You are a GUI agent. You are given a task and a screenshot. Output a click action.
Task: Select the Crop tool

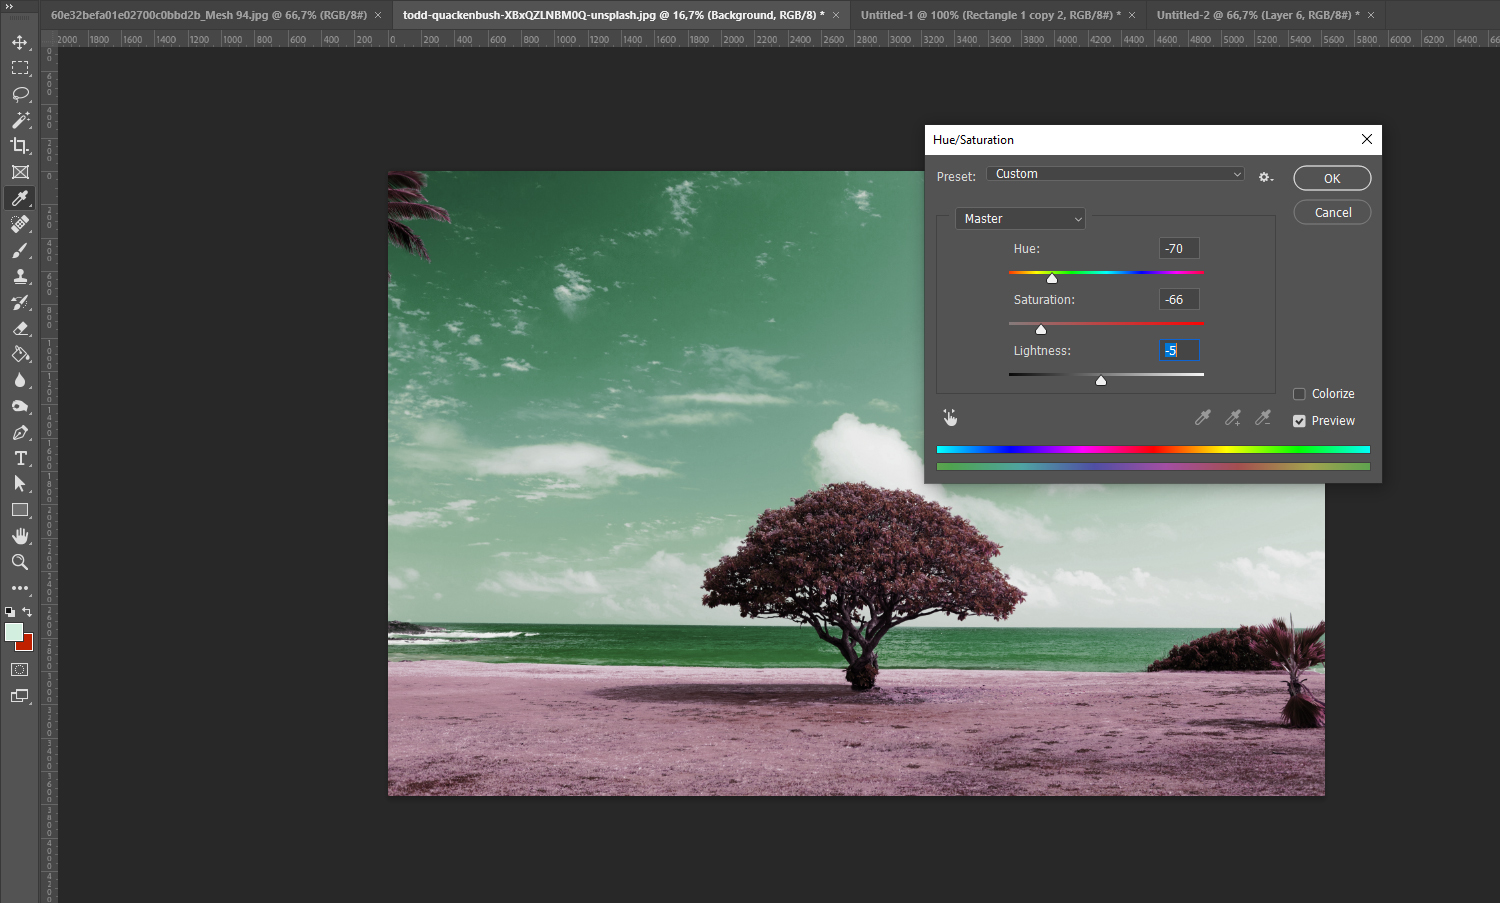click(20, 146)
